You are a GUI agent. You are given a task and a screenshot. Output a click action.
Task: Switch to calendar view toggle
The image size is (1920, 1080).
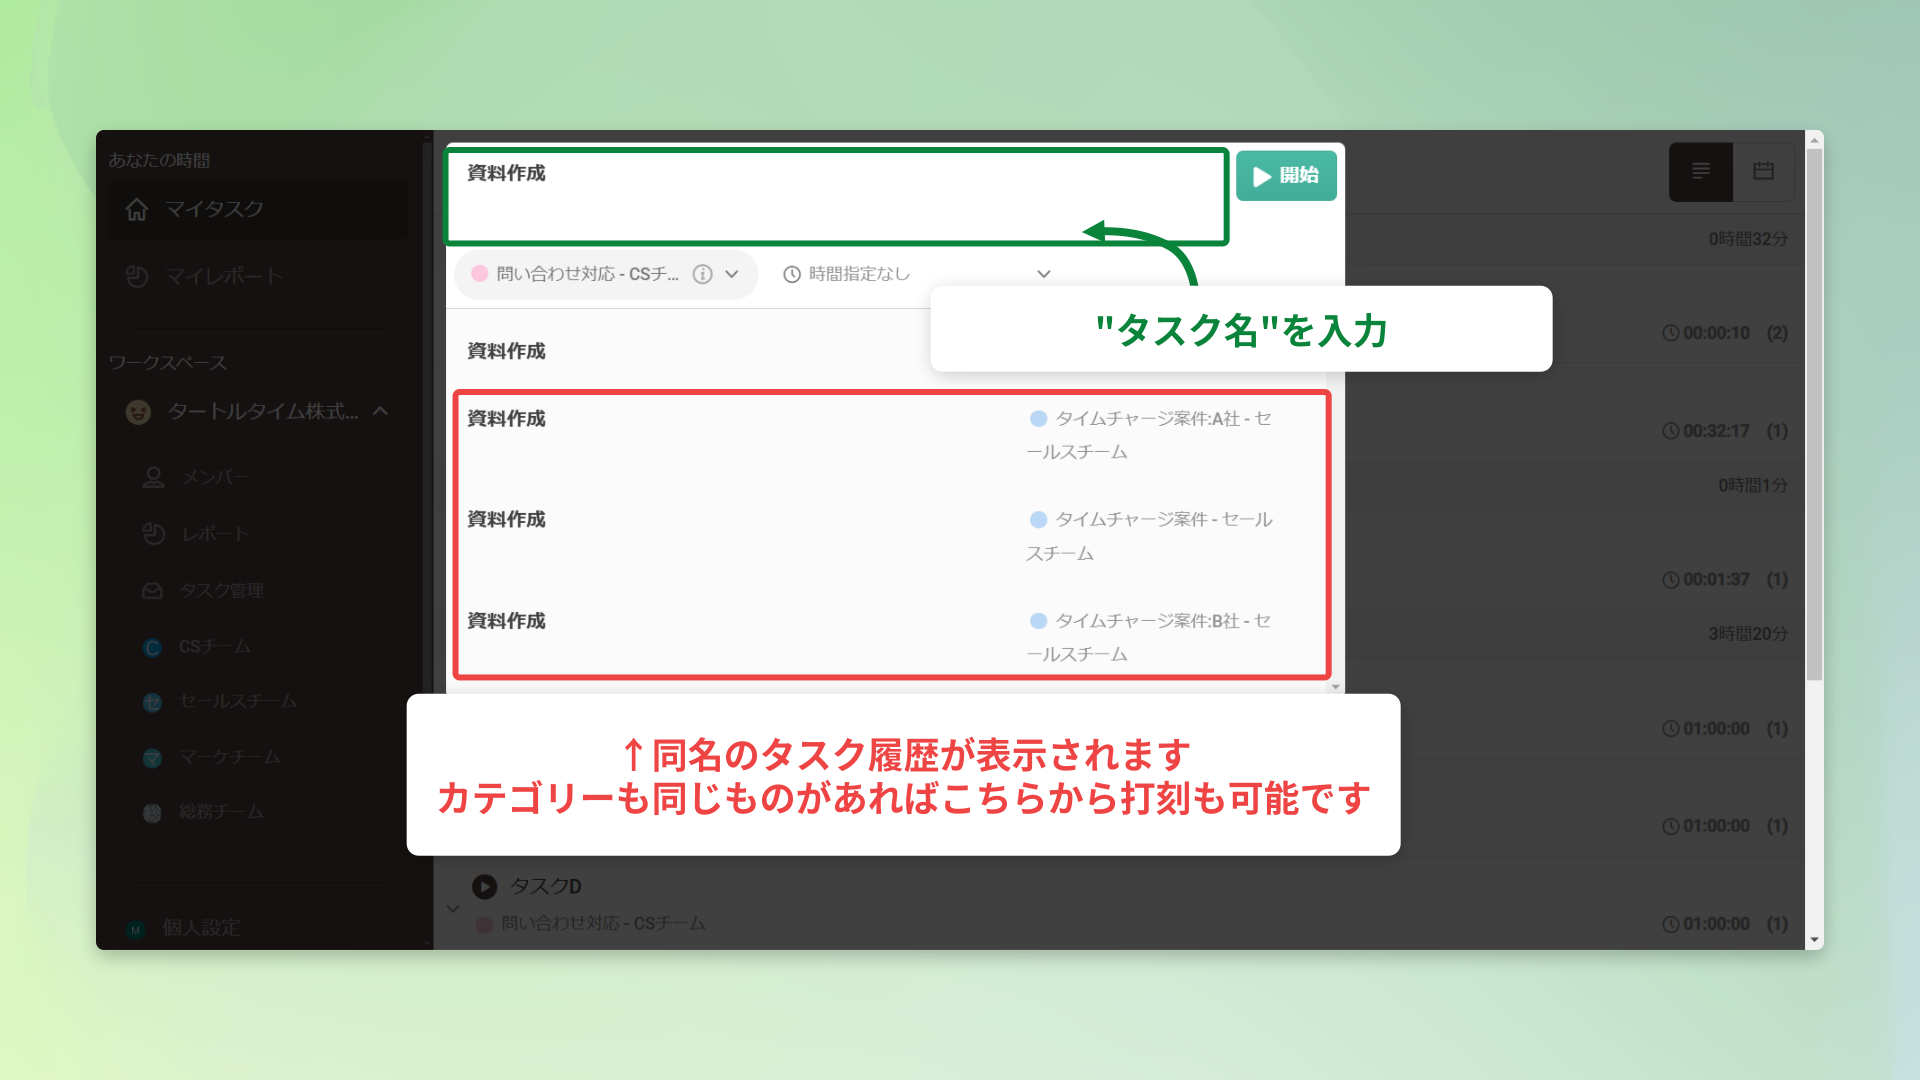1763,171
